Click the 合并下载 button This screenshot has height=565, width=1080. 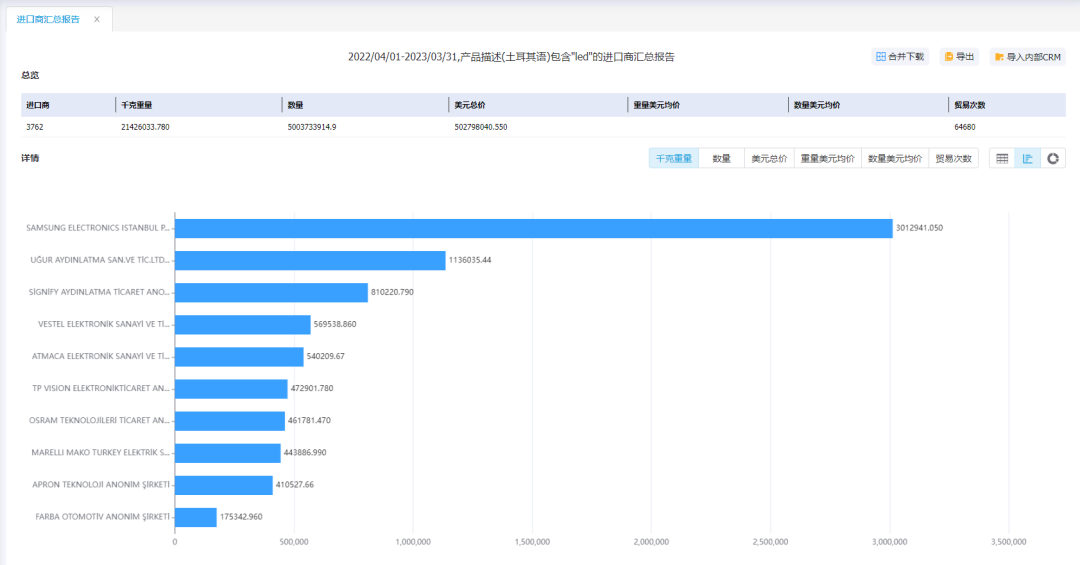900,57
